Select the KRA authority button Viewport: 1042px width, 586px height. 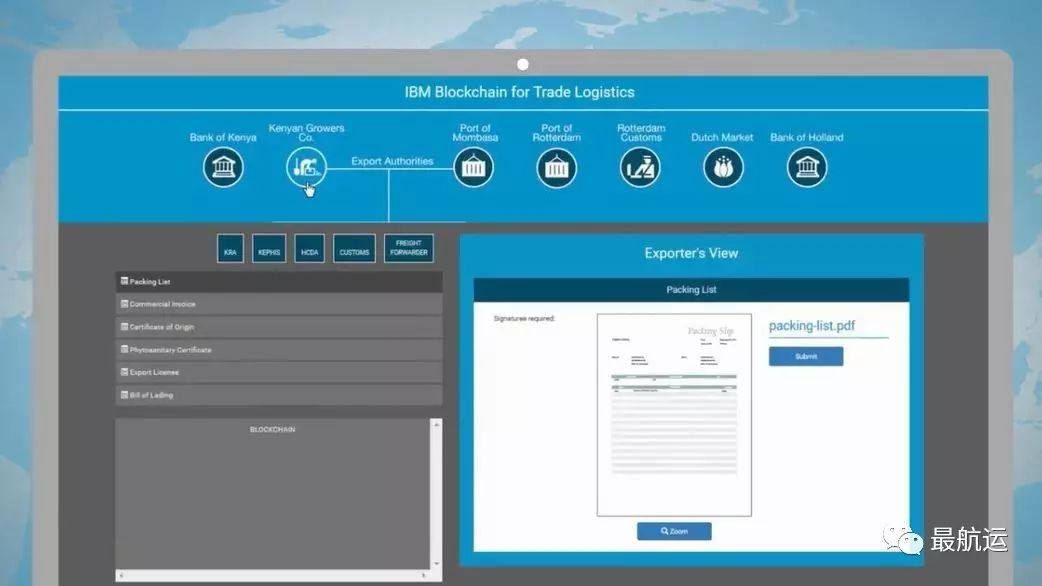(230, 248)
